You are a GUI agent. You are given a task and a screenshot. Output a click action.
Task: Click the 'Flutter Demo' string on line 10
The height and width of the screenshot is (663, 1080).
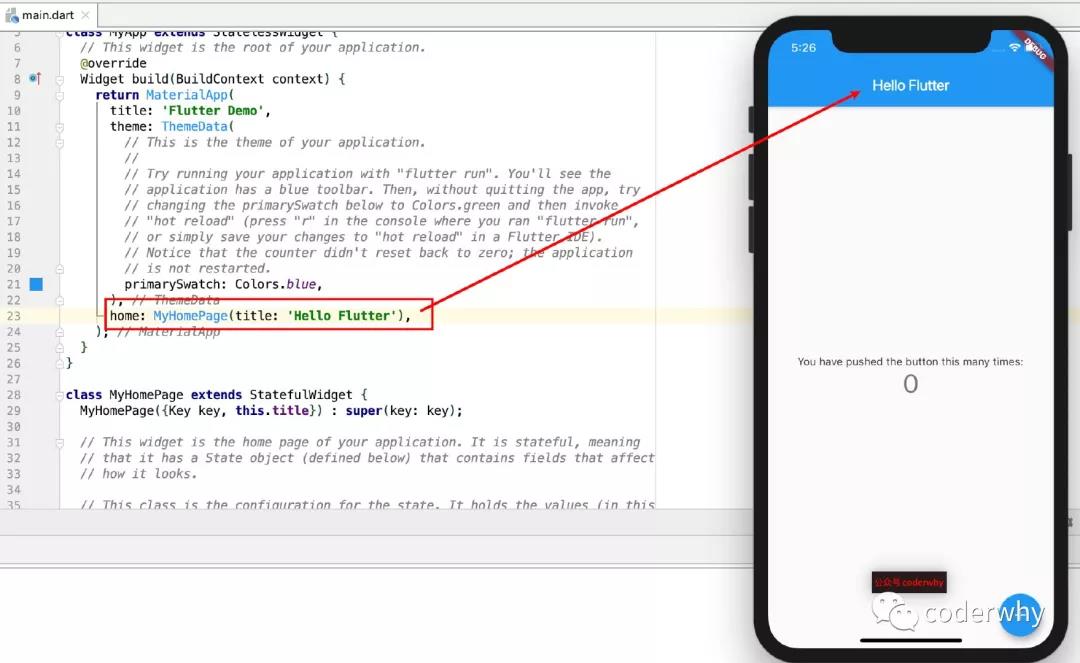pyautogui.click(x=213, y=111)
